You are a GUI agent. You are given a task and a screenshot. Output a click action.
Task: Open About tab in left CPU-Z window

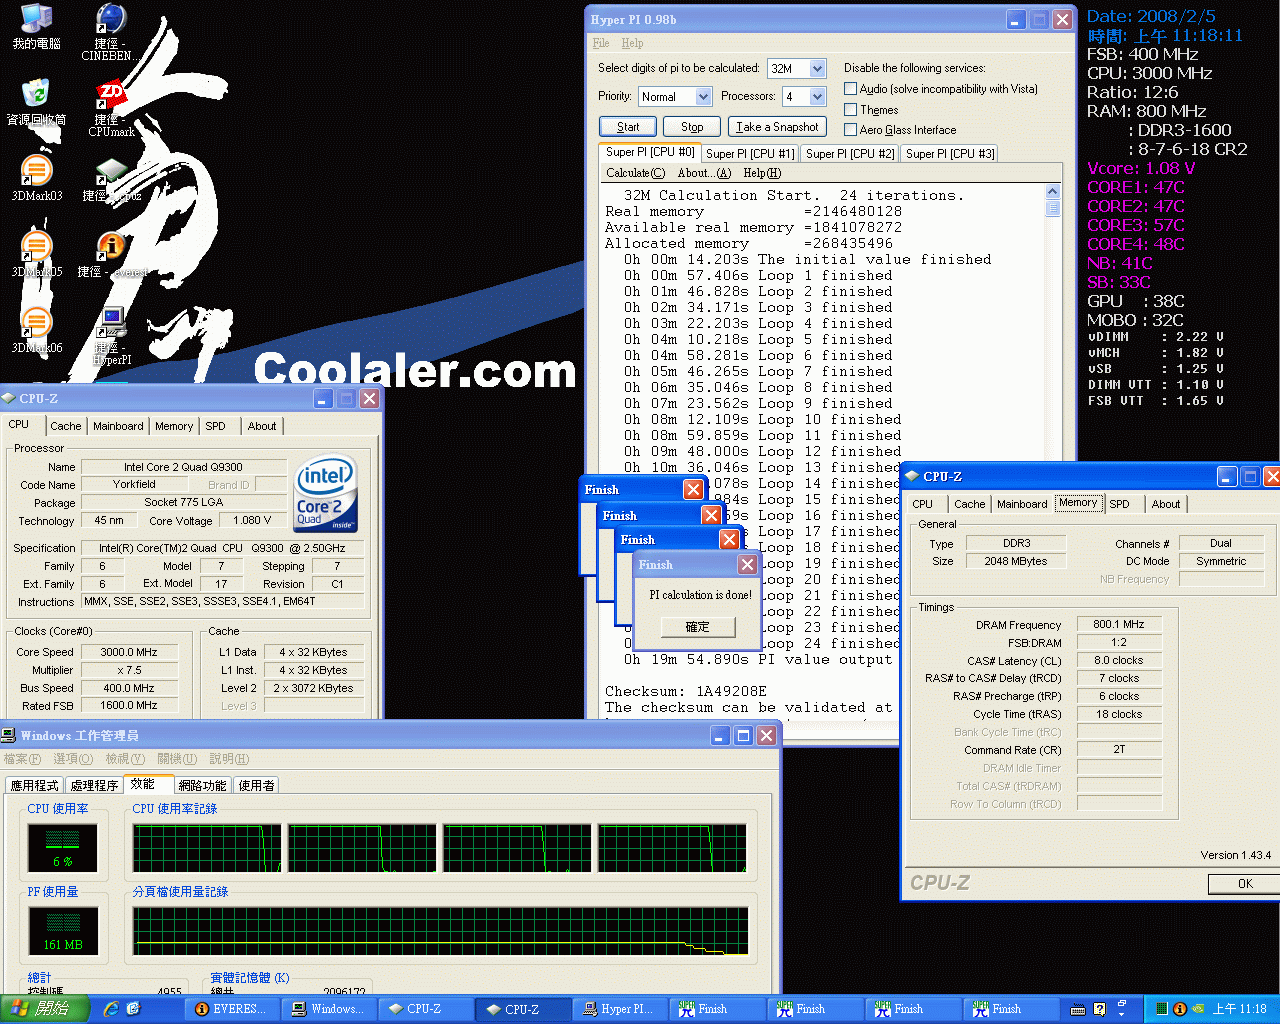[x=262, y=426]
